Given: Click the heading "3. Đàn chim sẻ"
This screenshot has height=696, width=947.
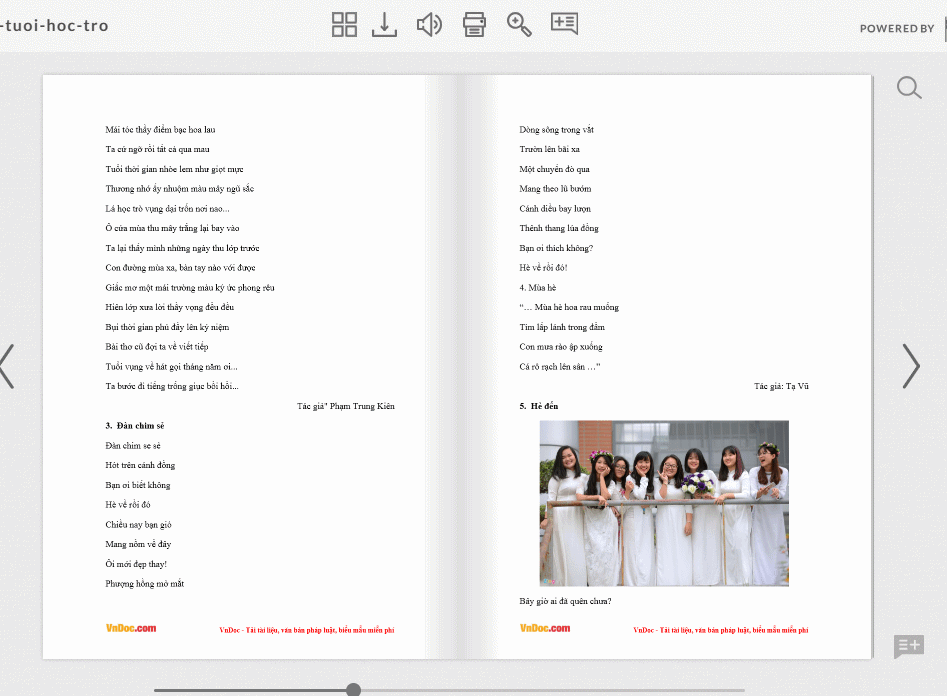Looking at the screenshot, I should [x=135, y=426].
